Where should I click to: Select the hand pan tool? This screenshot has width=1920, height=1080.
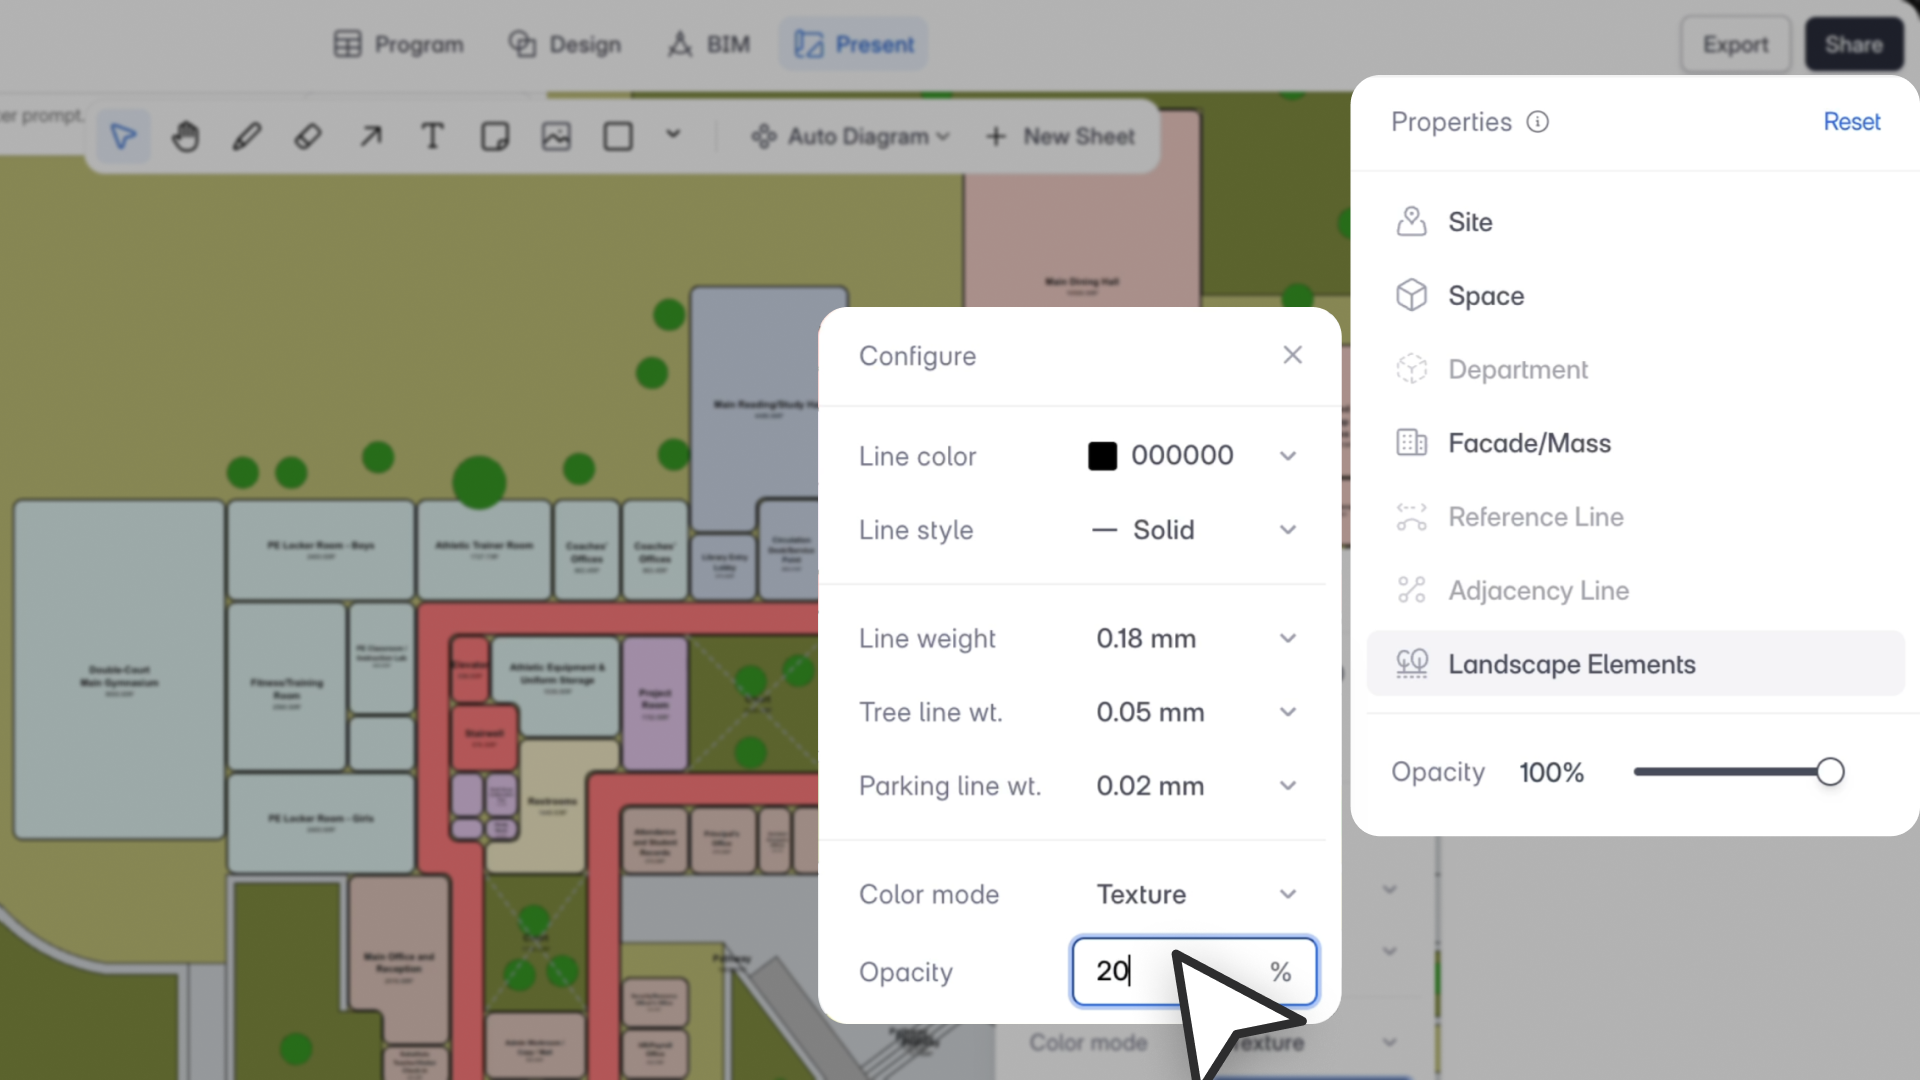click(185, 136)
